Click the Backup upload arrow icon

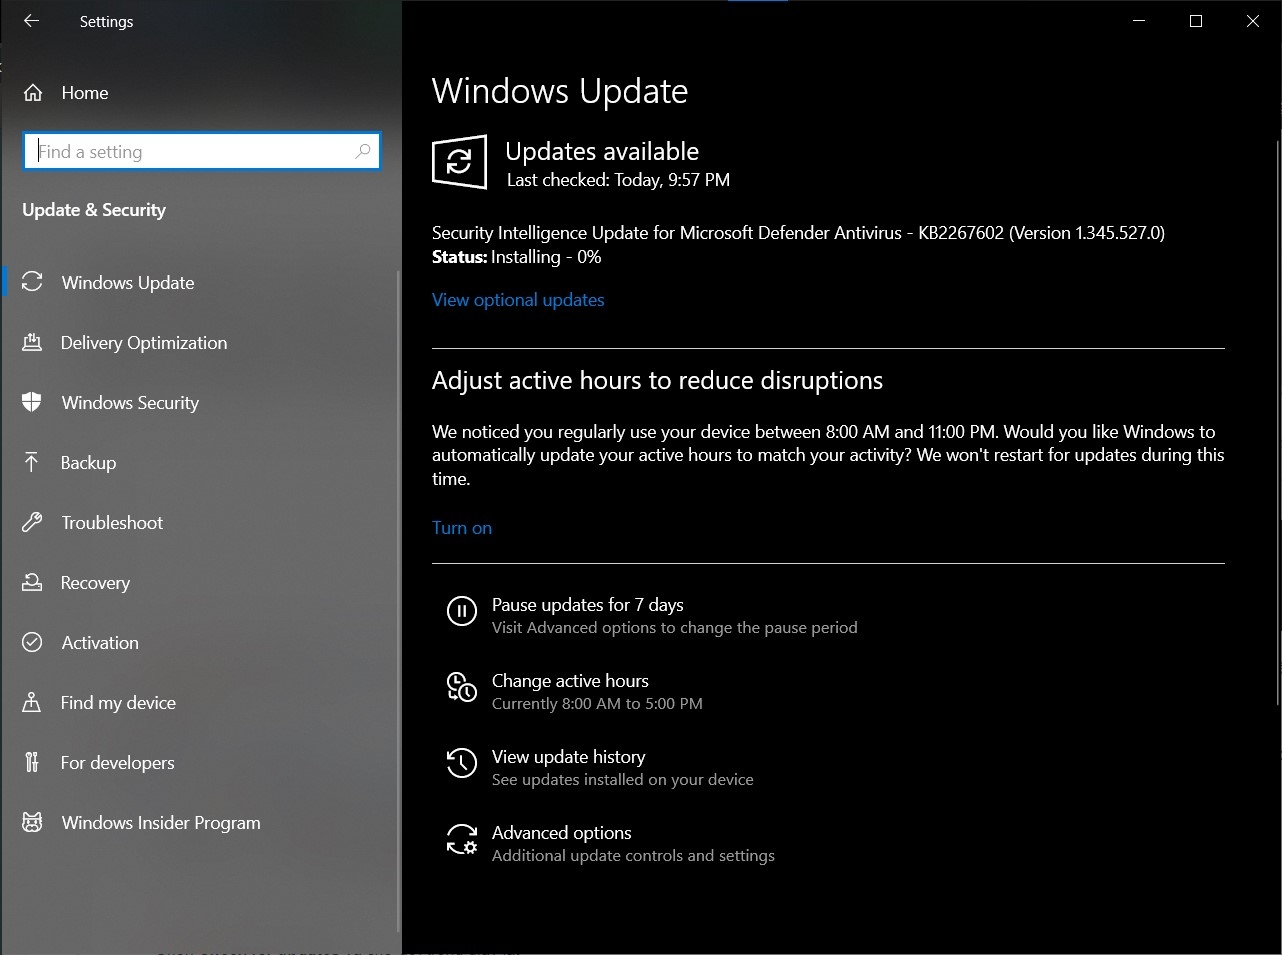point(32,462)
